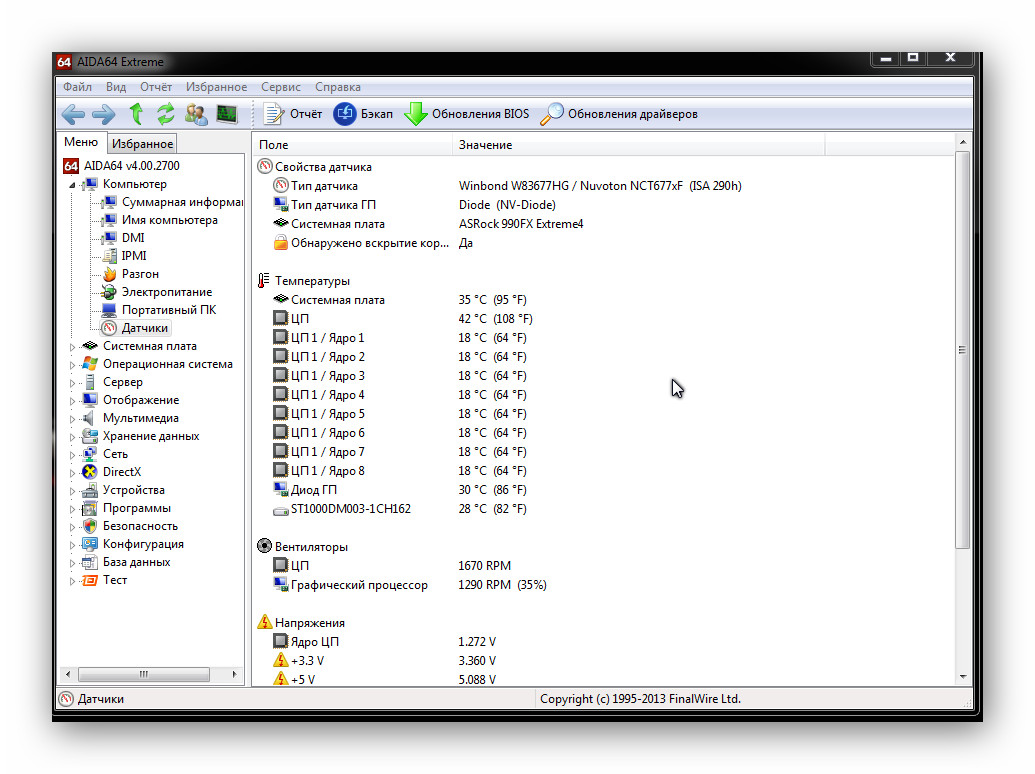Expand the Операционная система node

72,364
